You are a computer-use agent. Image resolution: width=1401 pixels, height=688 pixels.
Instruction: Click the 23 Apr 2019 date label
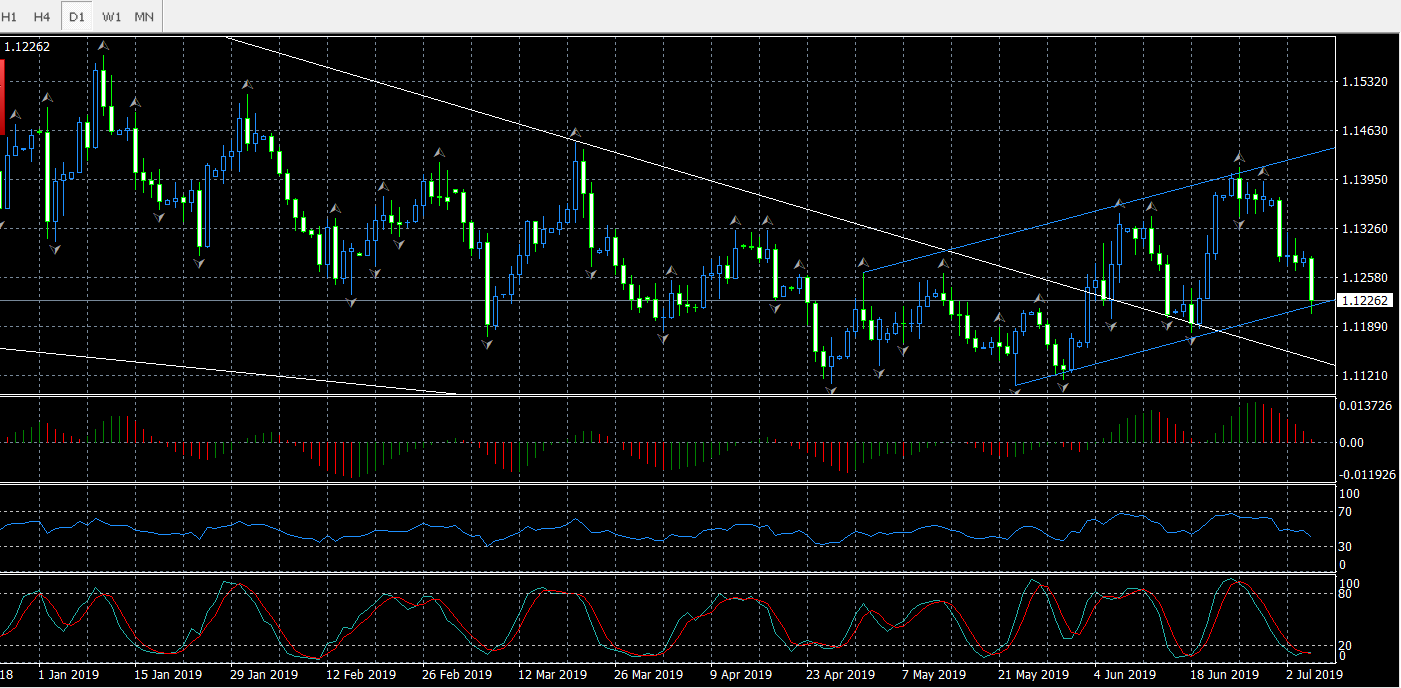tap(840, 675)
